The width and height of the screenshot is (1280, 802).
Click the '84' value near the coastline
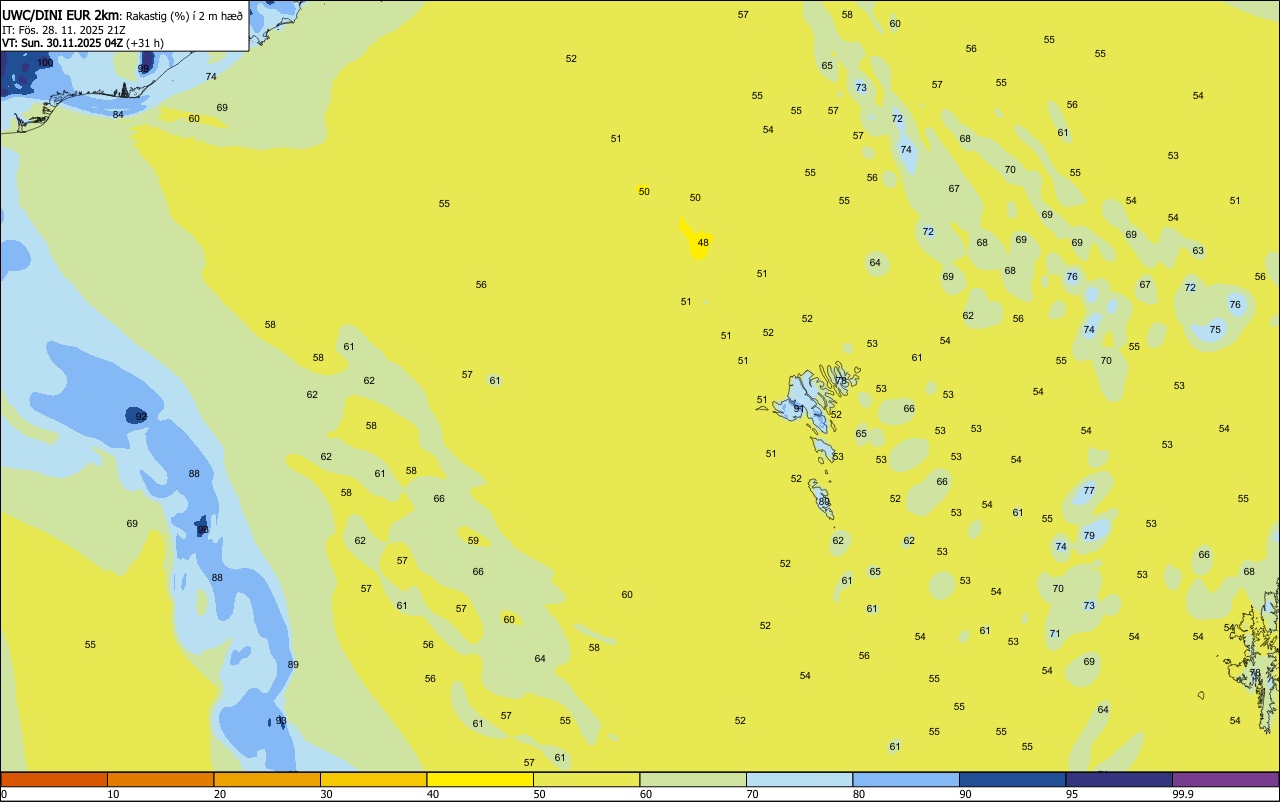(118, 114)
